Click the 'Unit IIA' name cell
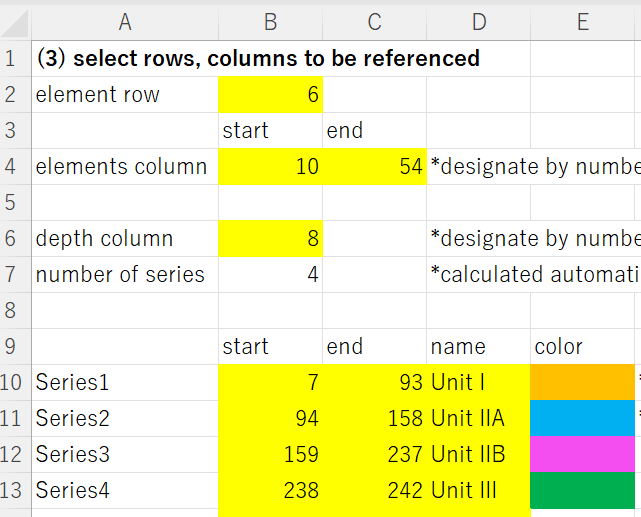Viewport: 641px width, 517px height. click(479, 418)
